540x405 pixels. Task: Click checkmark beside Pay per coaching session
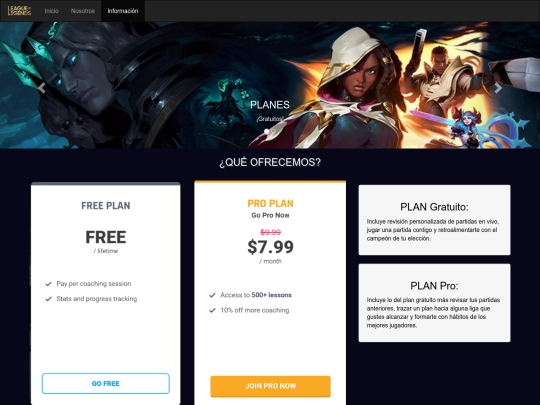click(x=48, y=284)
